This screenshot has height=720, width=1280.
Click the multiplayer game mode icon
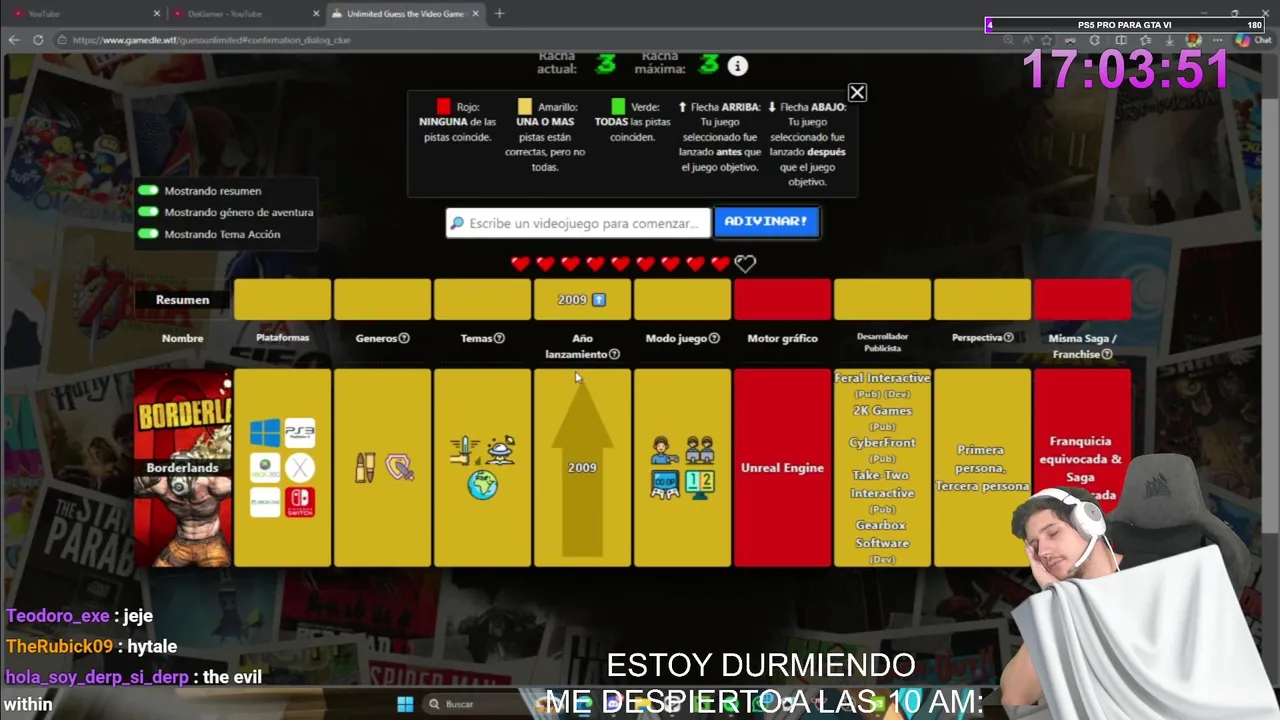700,451
